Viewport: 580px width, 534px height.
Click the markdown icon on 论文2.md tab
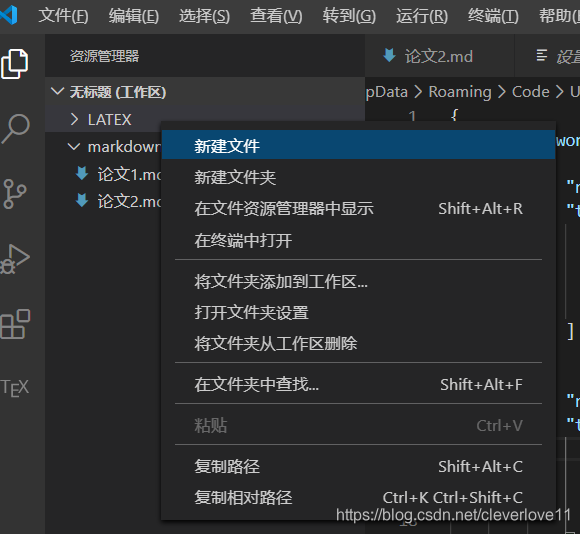pos(389,55)
